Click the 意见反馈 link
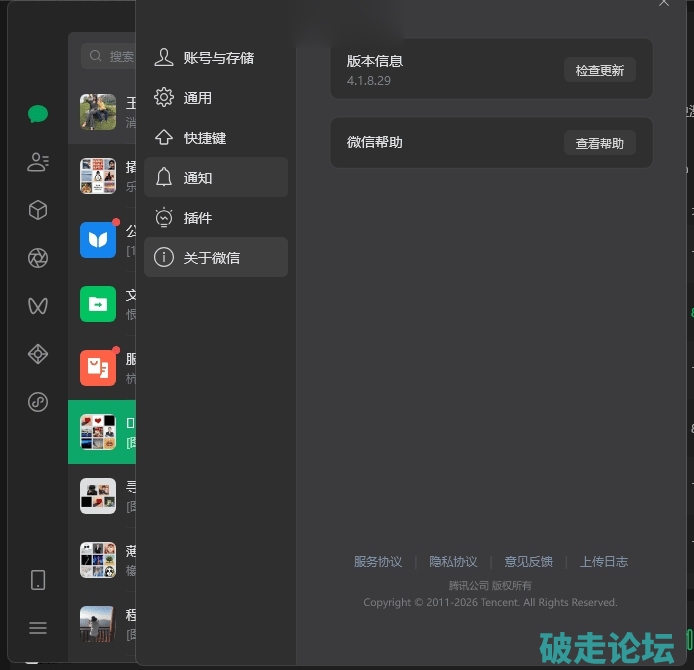This screenshot has width=694, height=670. 528,562
